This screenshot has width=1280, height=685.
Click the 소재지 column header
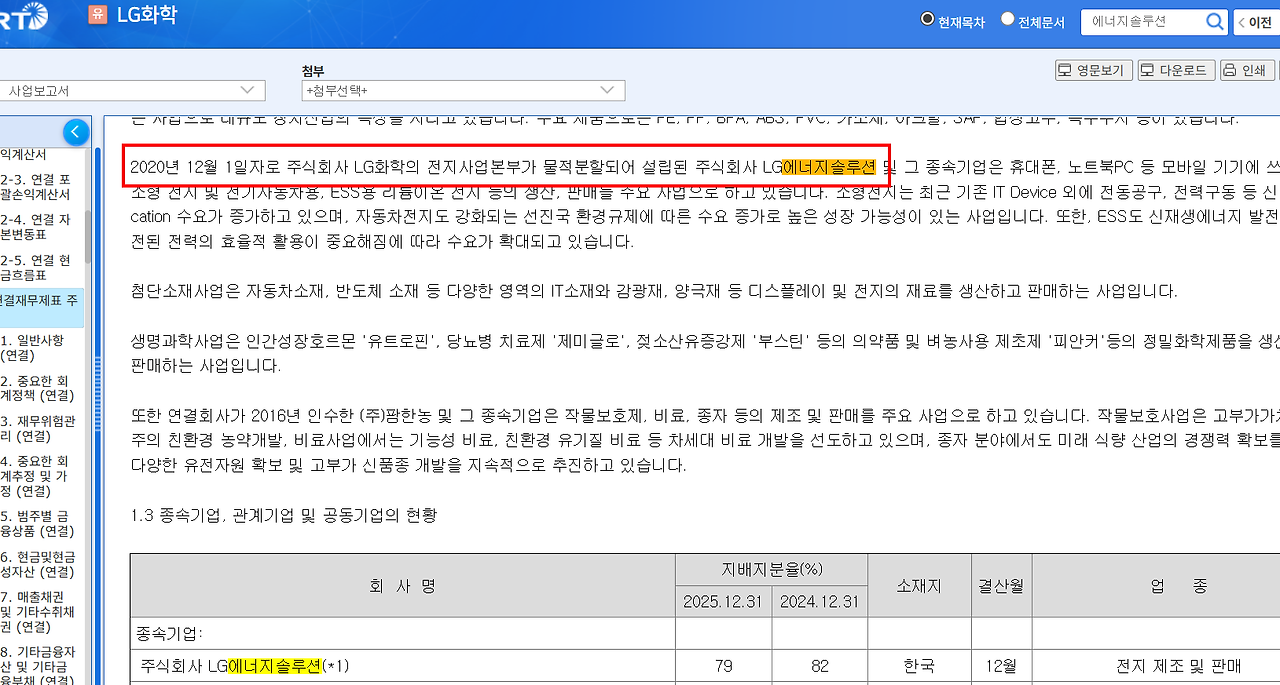(919, 586)
